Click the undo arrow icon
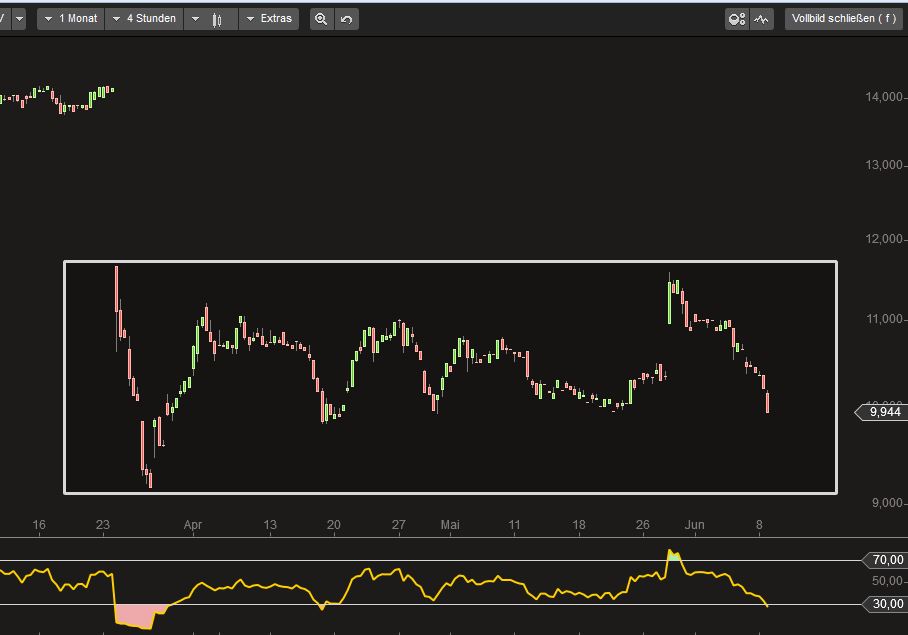 point(346,19)
